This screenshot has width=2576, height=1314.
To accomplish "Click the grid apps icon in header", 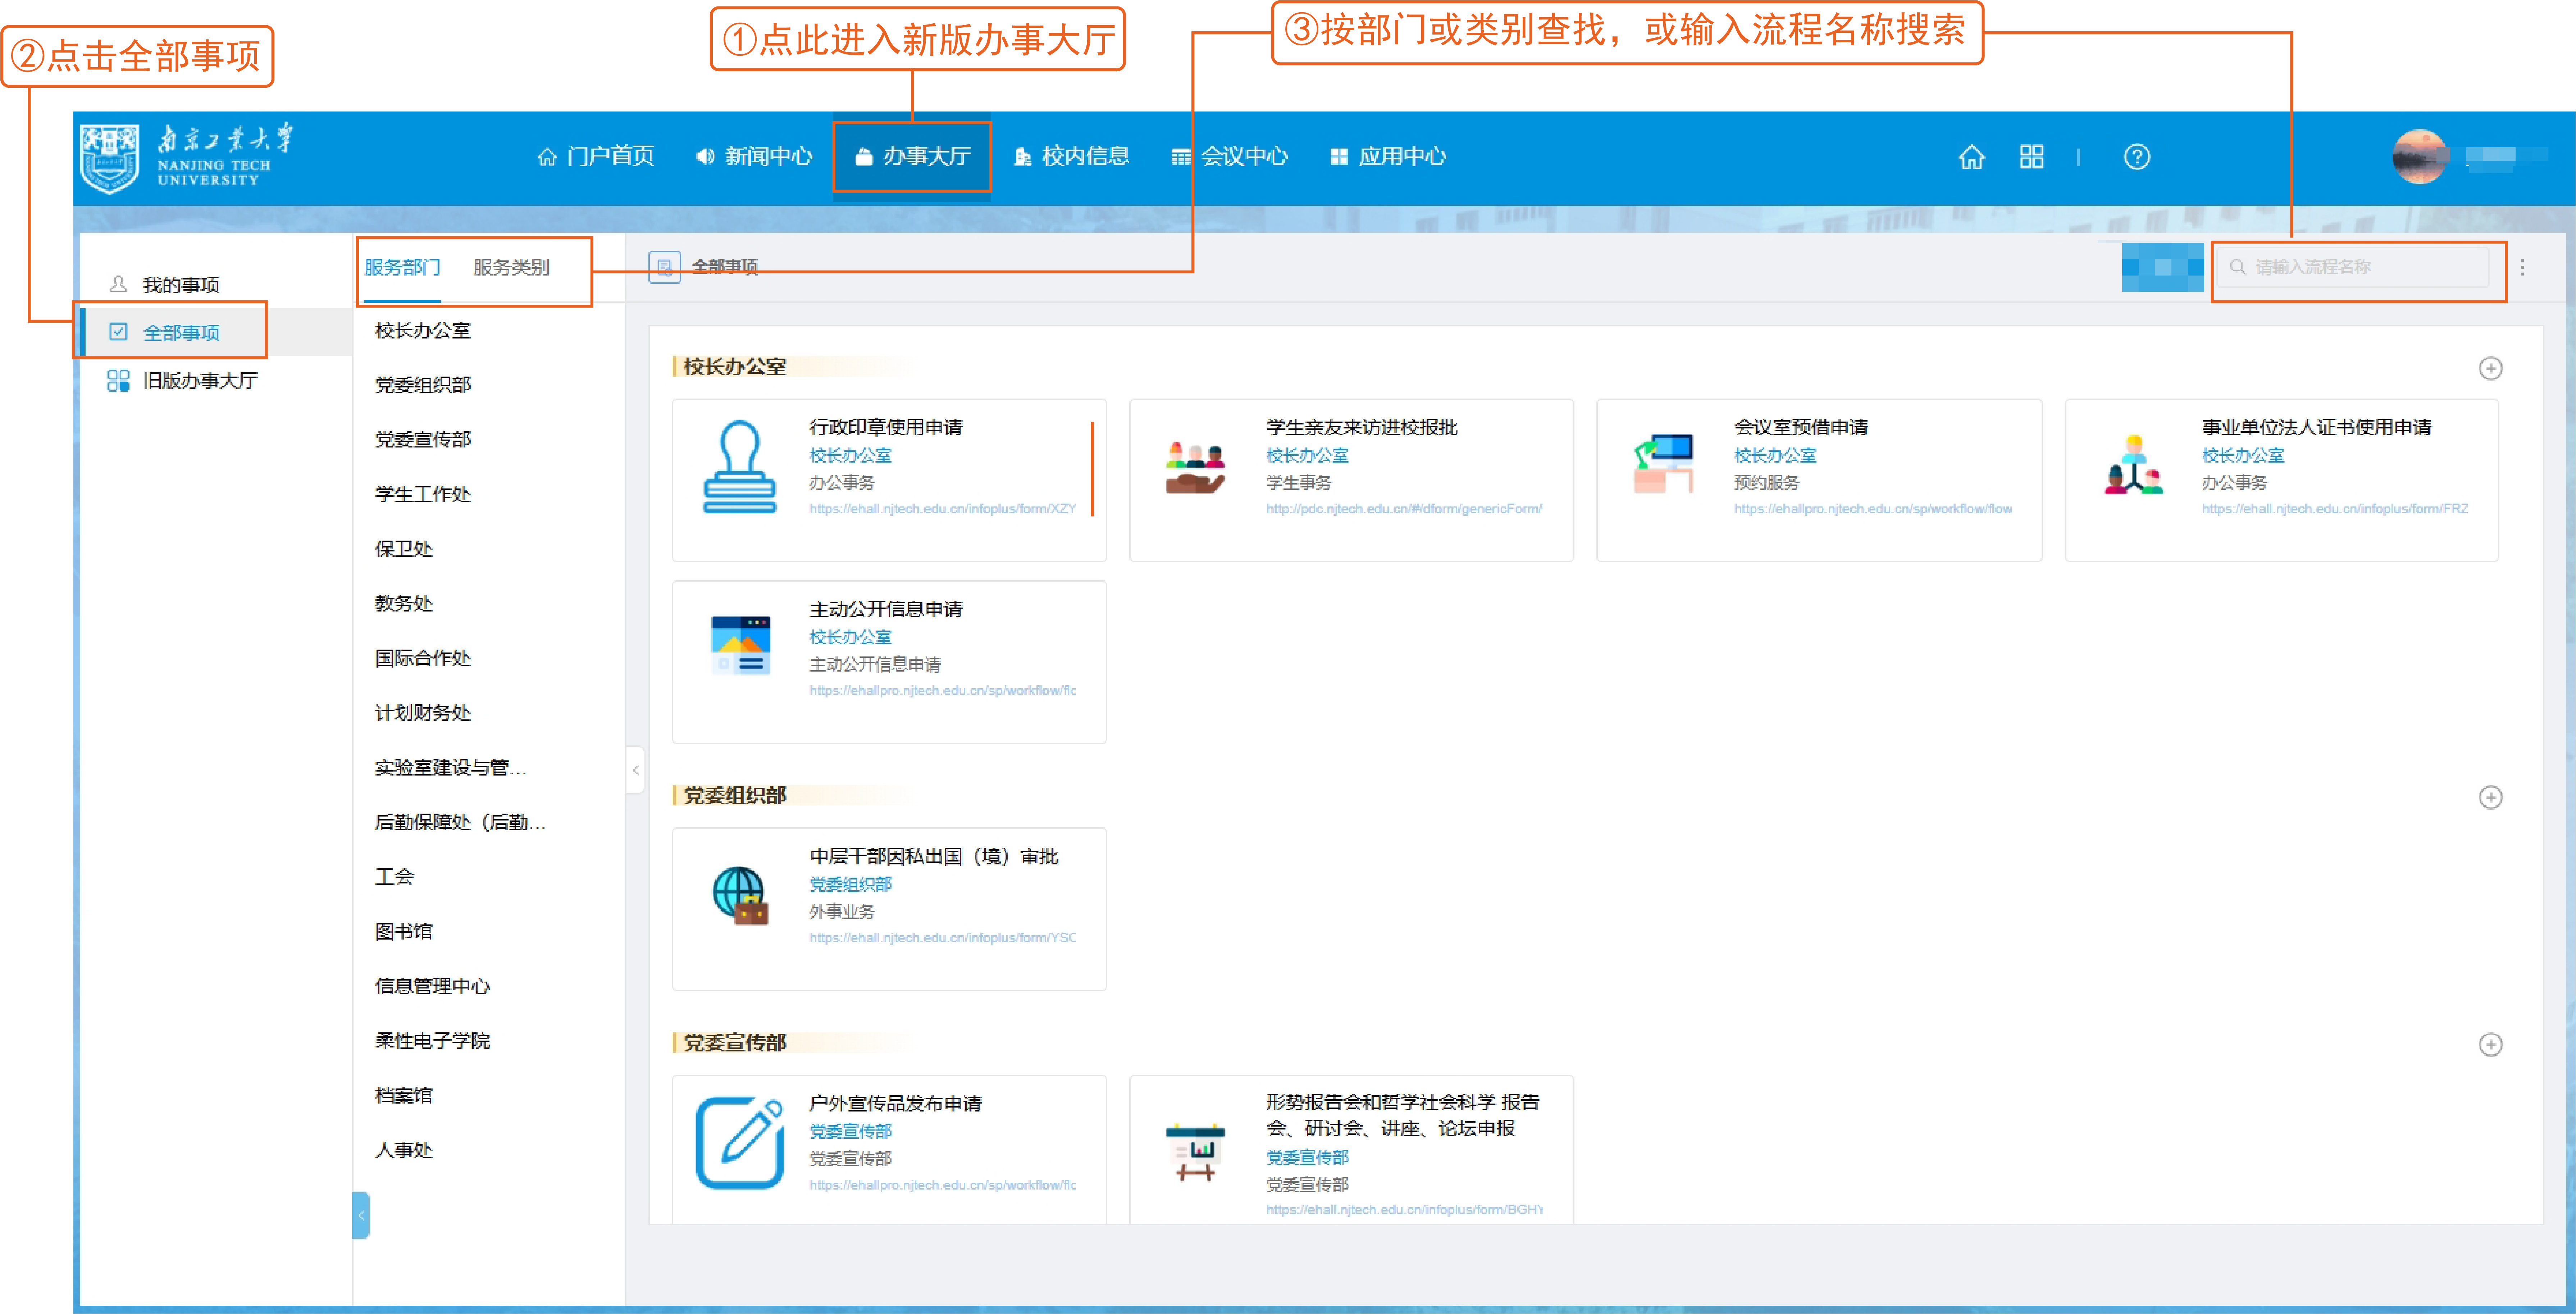I will click(x=2031, y=157).
